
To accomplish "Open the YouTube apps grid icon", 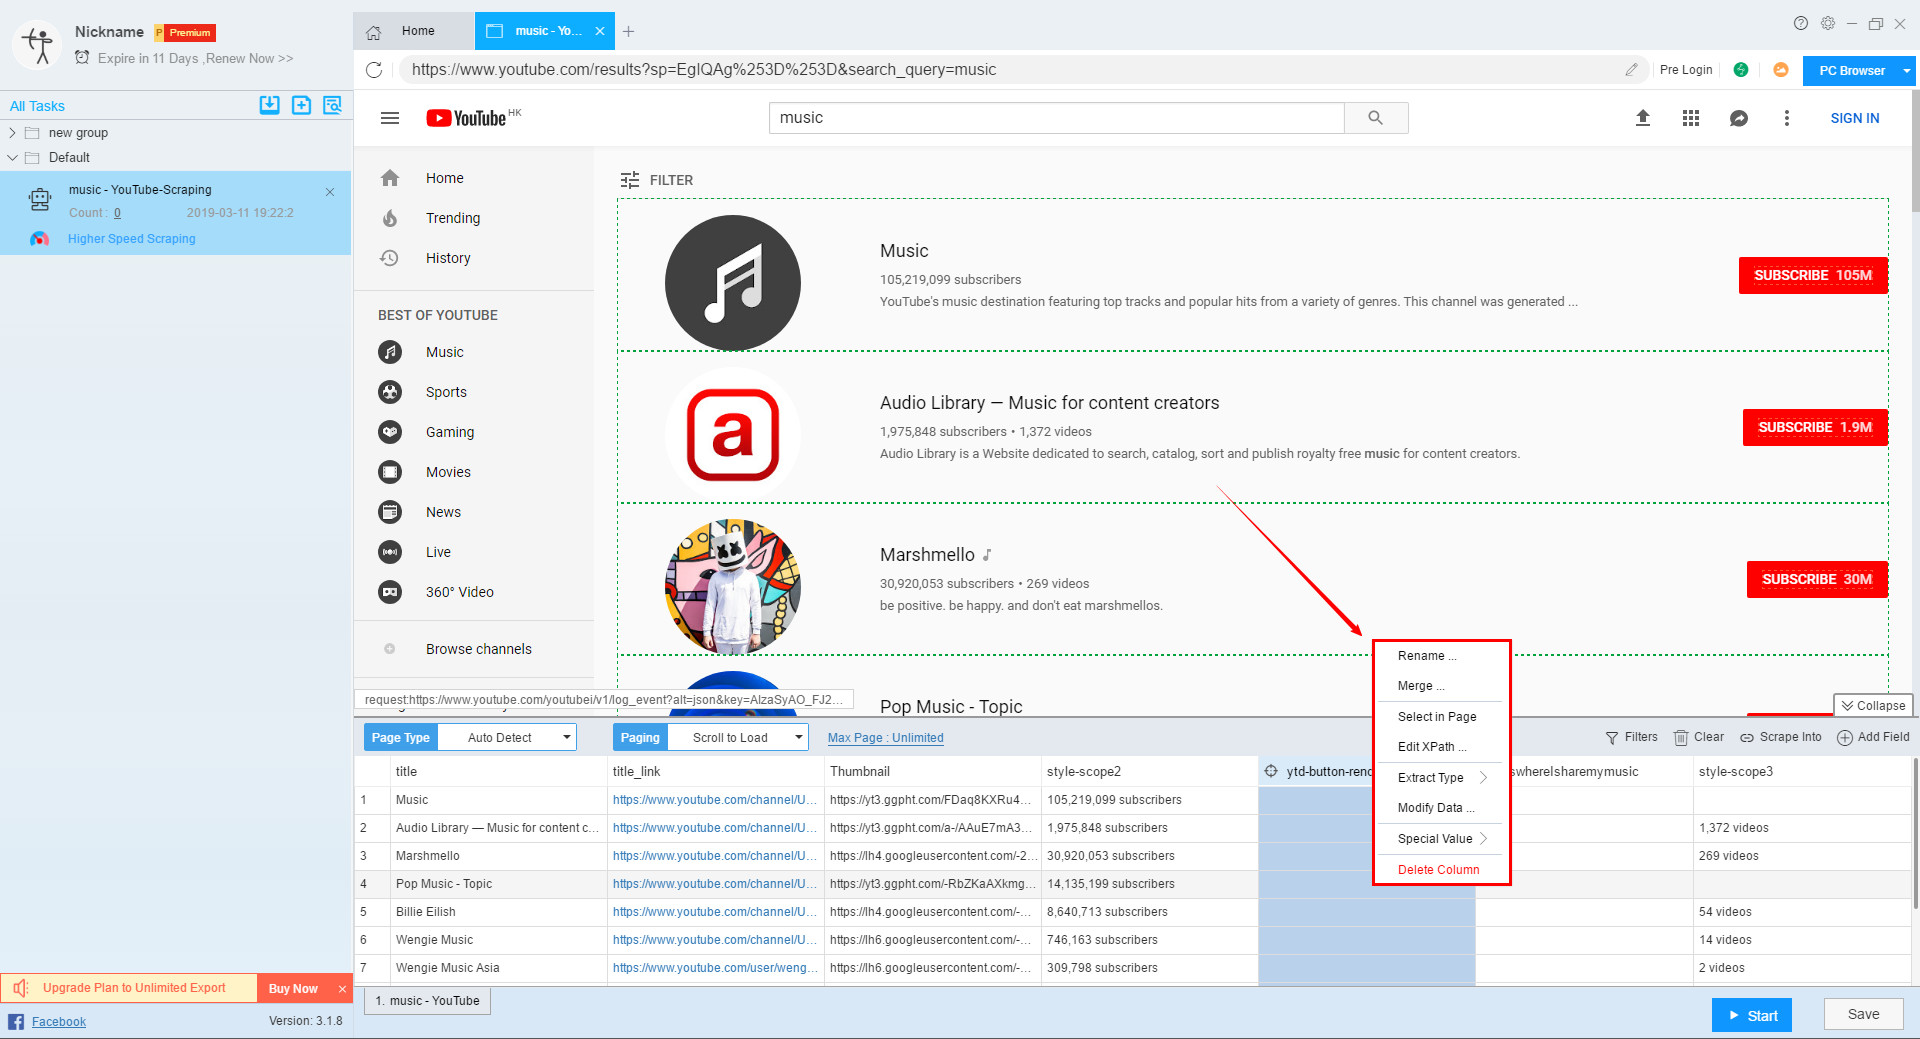I will coord(1691,118).
